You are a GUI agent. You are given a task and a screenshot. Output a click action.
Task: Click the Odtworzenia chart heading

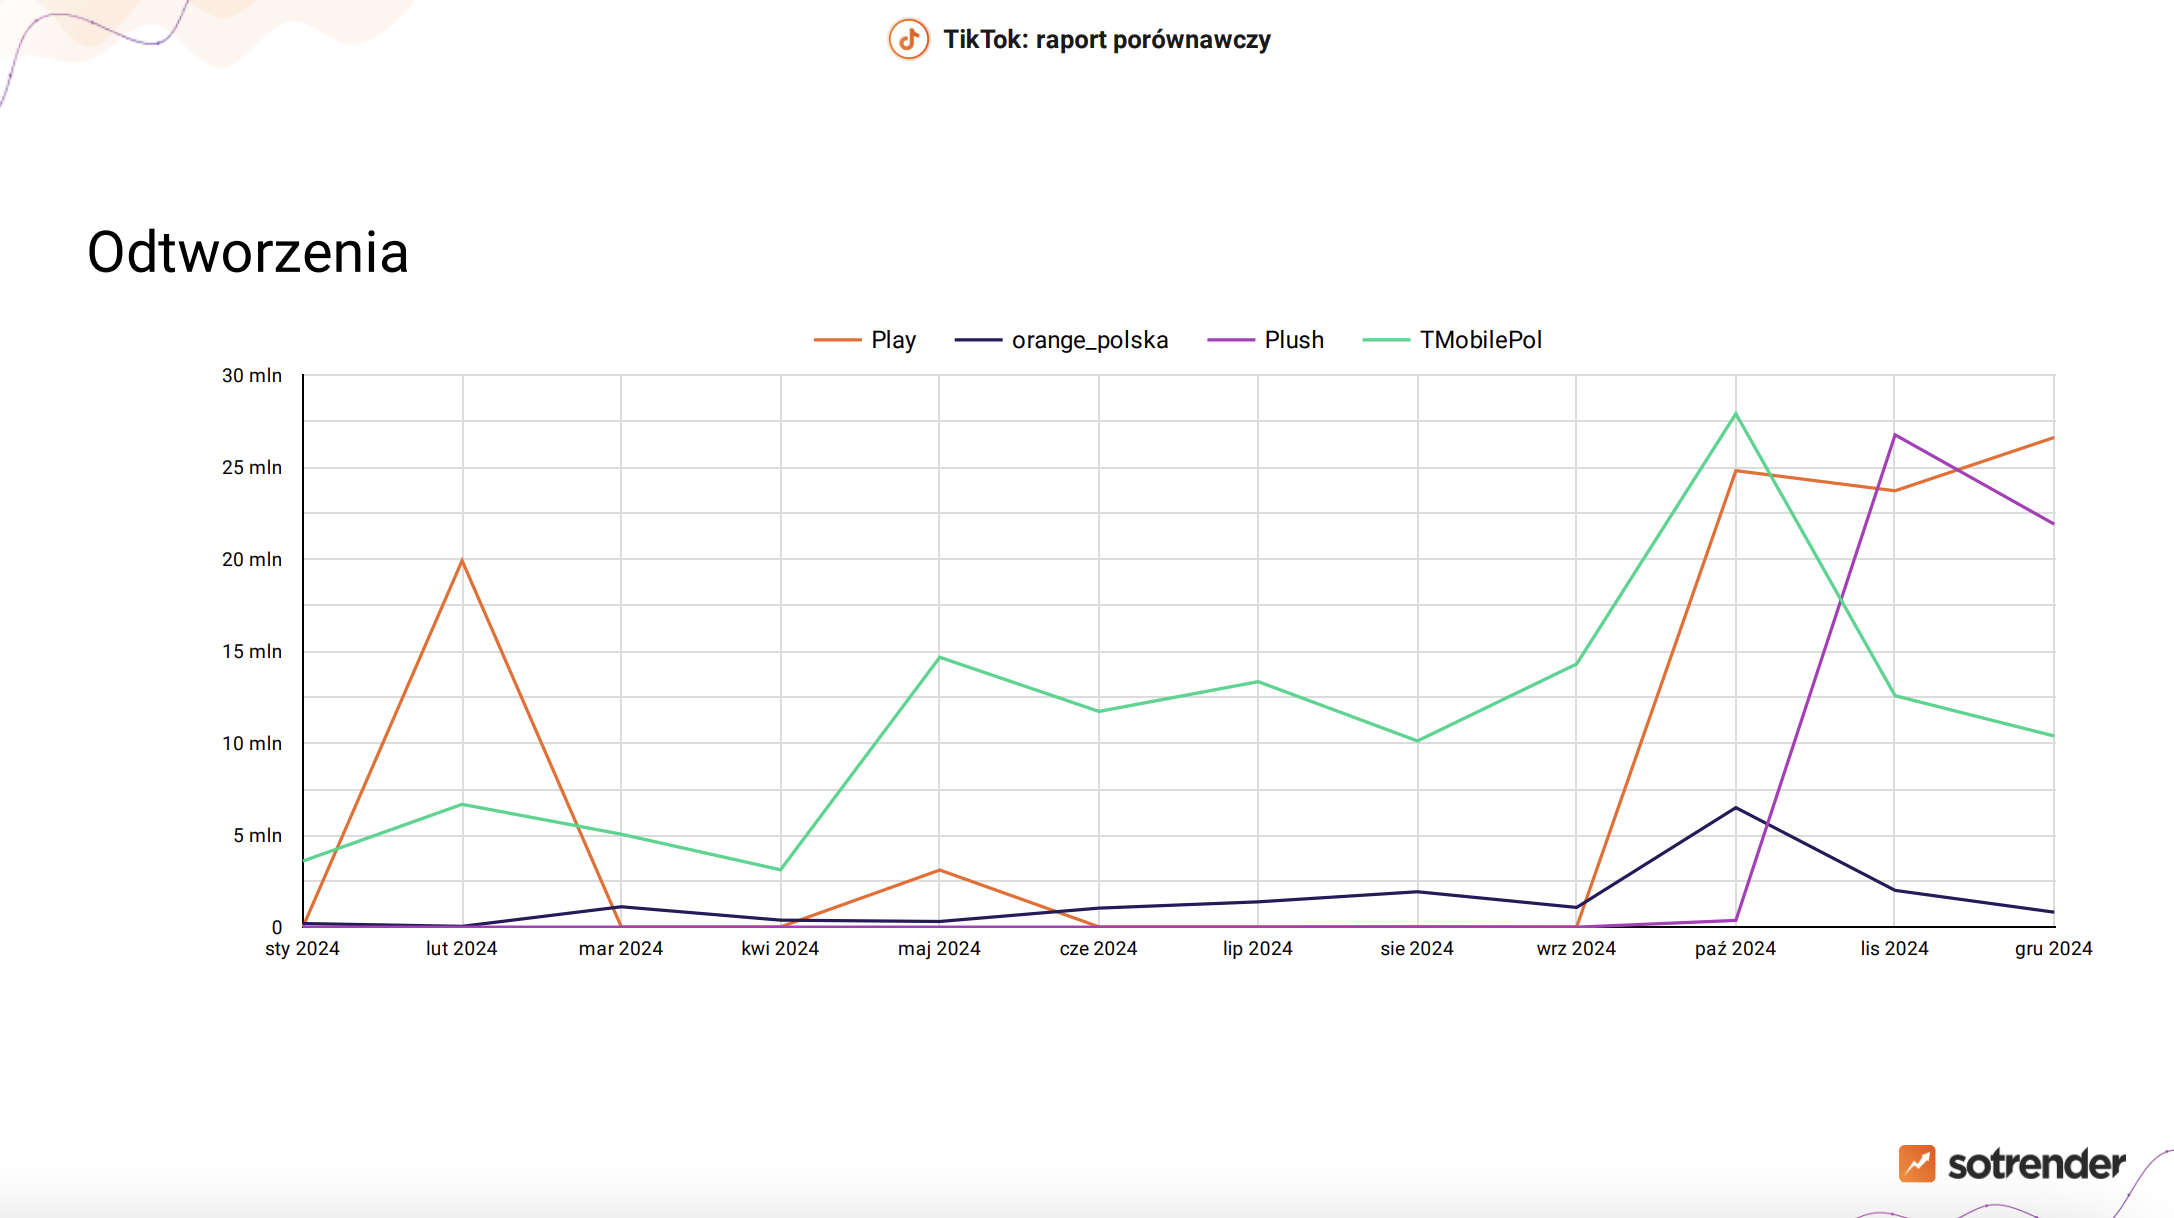click(248, 252)
